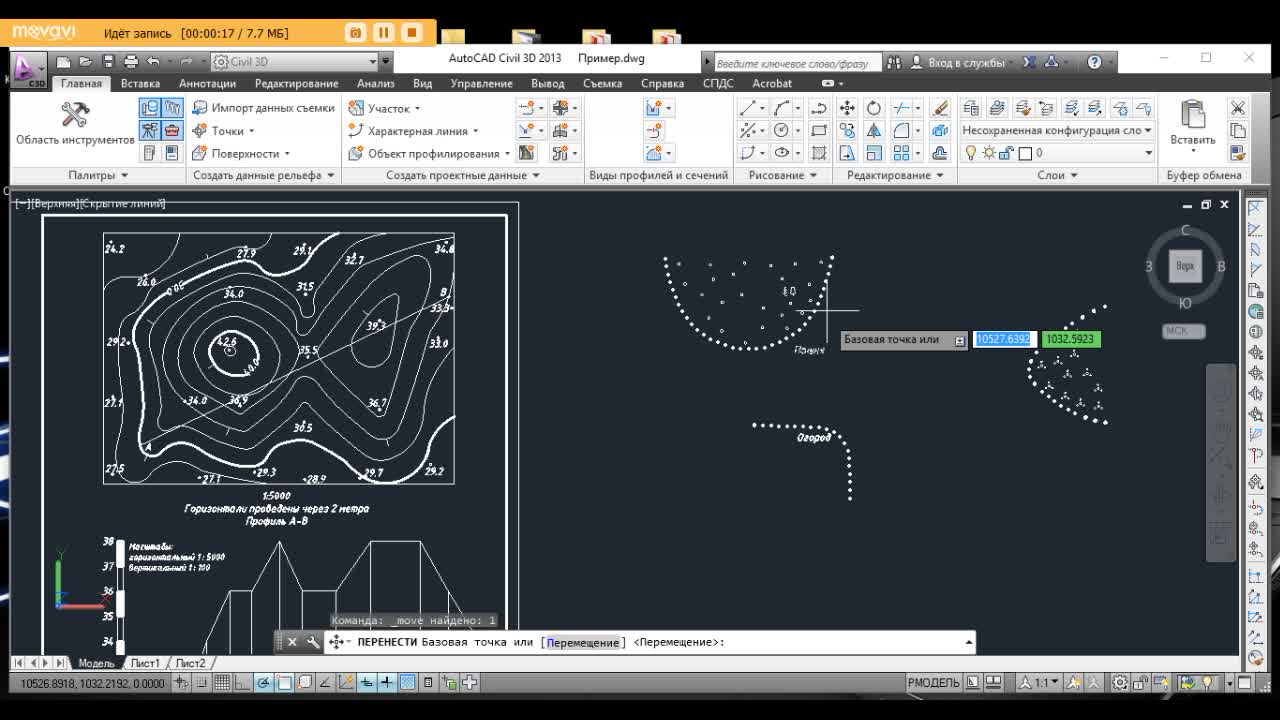This screenshot has width=1280, height=720.
Task: Open the Вставка ribbon tab
Action: click(140, 83)
